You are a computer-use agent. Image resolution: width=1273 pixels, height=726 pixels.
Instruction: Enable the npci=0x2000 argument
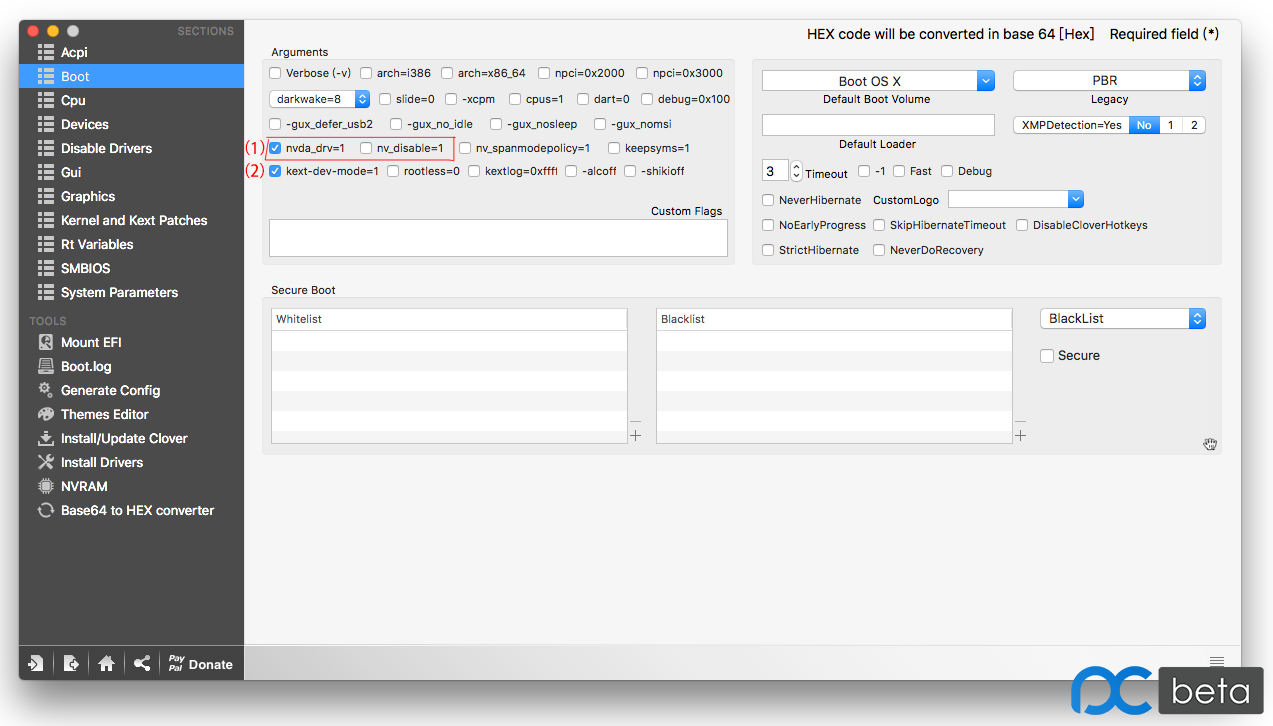[544, 73]
